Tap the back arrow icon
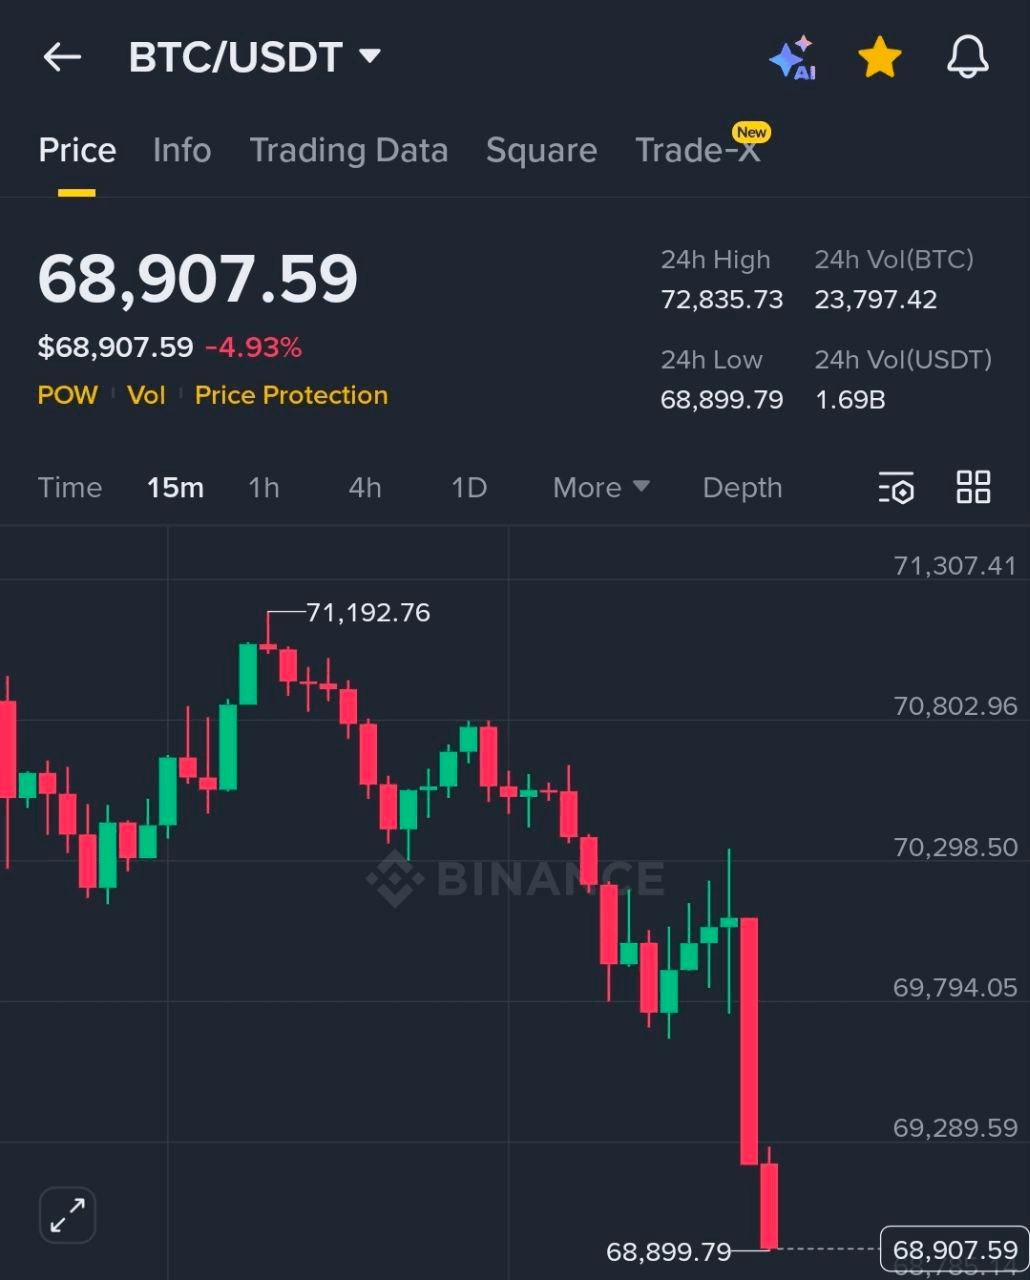 (62, 58)
